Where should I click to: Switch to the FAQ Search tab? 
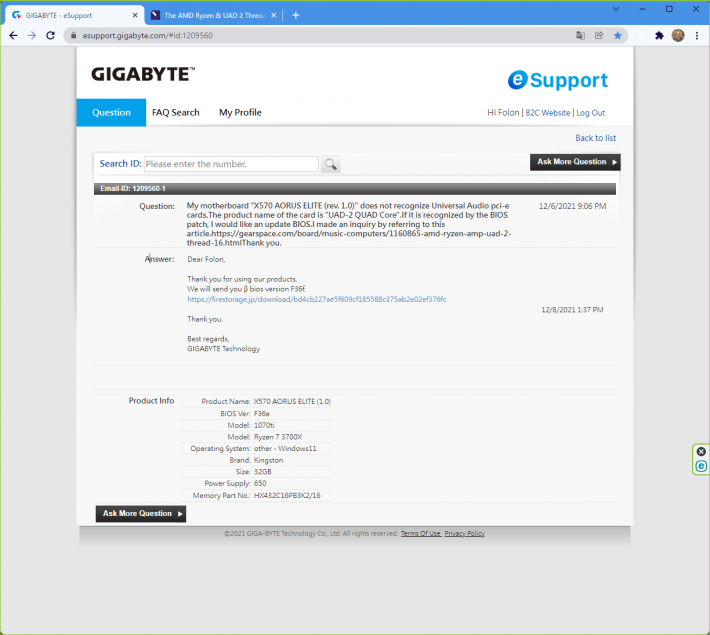[x=175, y=113]
